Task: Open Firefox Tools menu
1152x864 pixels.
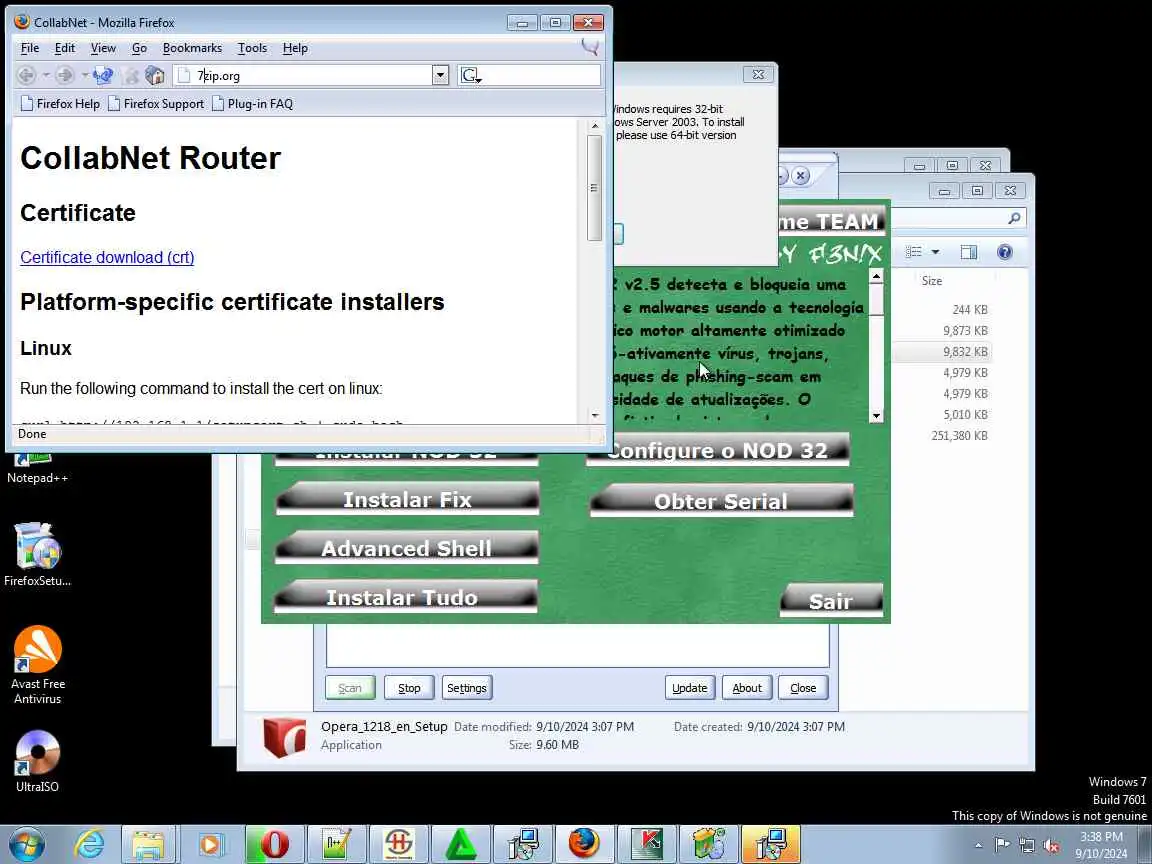Action: (252, 48)
